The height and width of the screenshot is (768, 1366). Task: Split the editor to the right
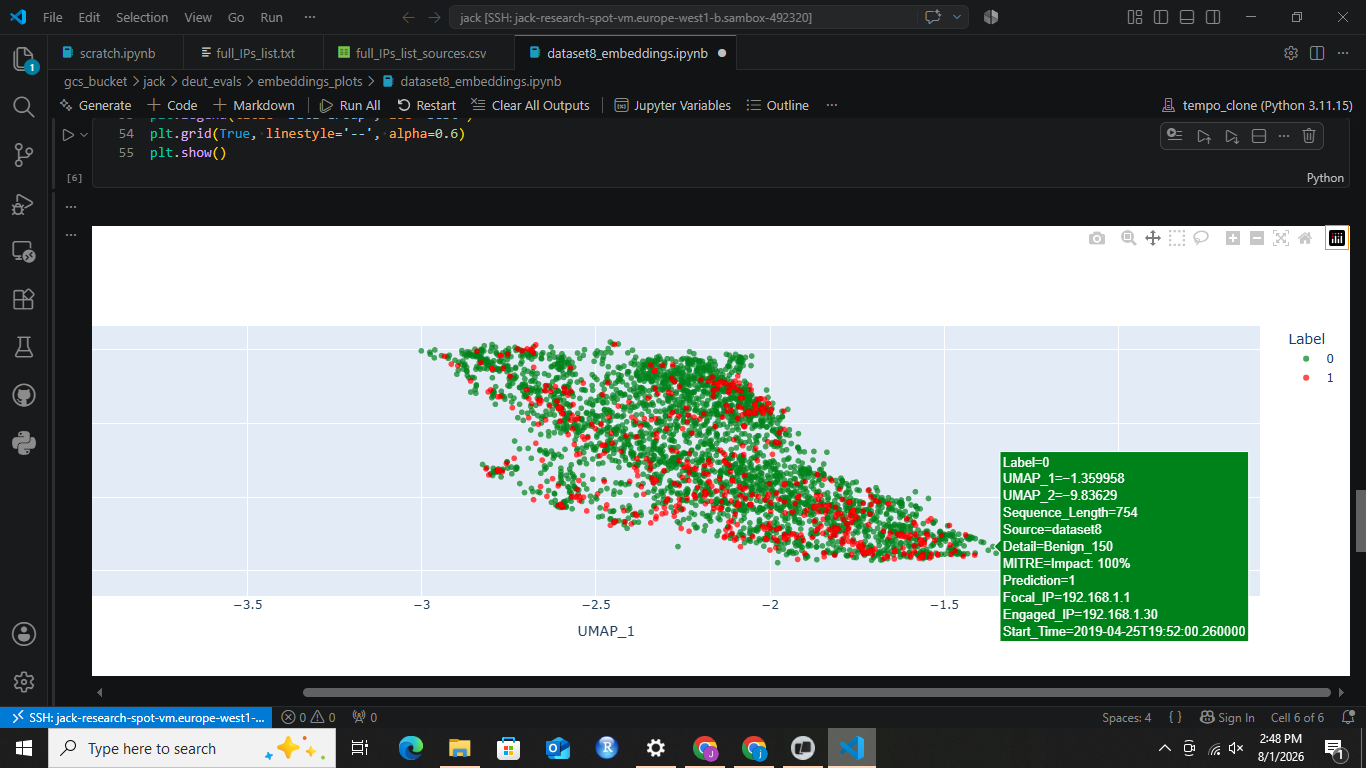pyautogui.click(x=1317, y=53)
